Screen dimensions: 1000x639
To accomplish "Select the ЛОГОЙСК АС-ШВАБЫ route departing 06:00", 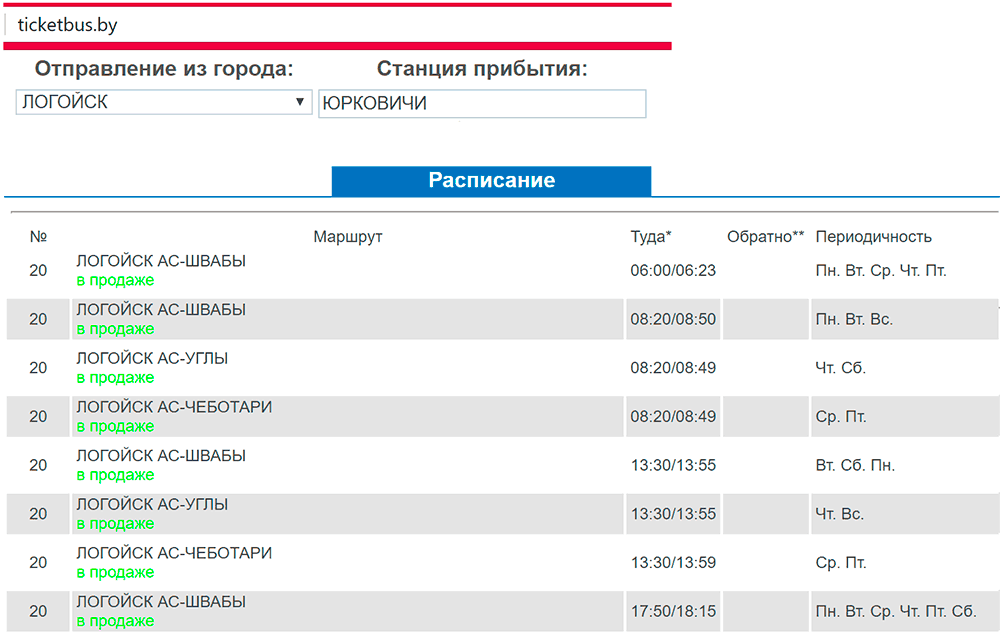I will pos(161,261).
